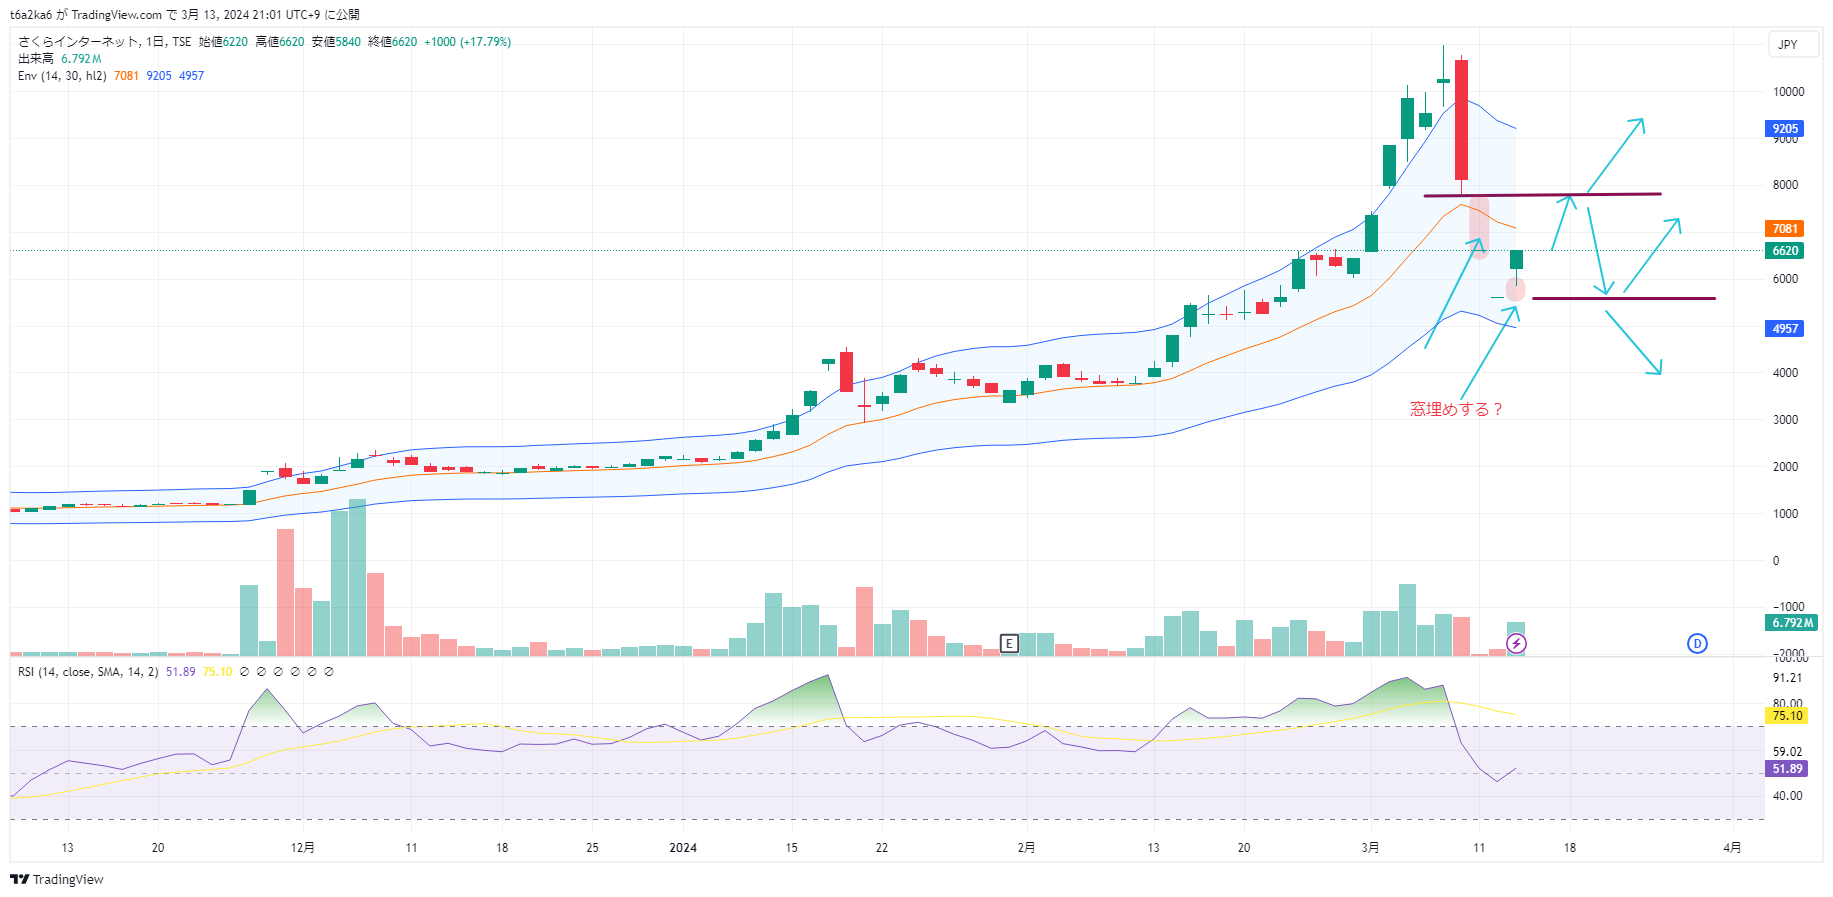This screenshot has width=1833, height=897.
Task: Open the Env (14, 30, hl2) indicator legend
Action: (62, 76)
